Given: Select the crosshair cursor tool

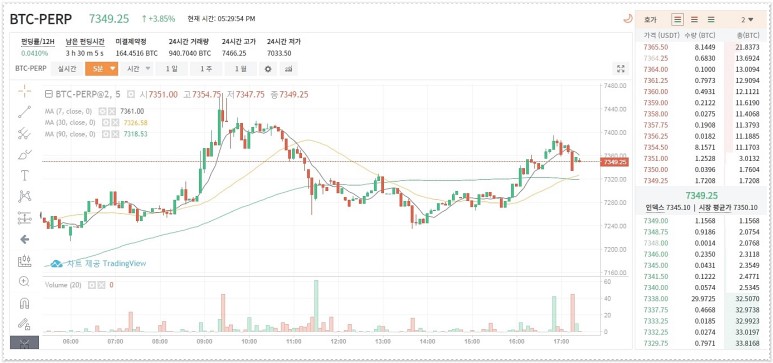Looking at the screenshot, I should [x=24, y=91].
